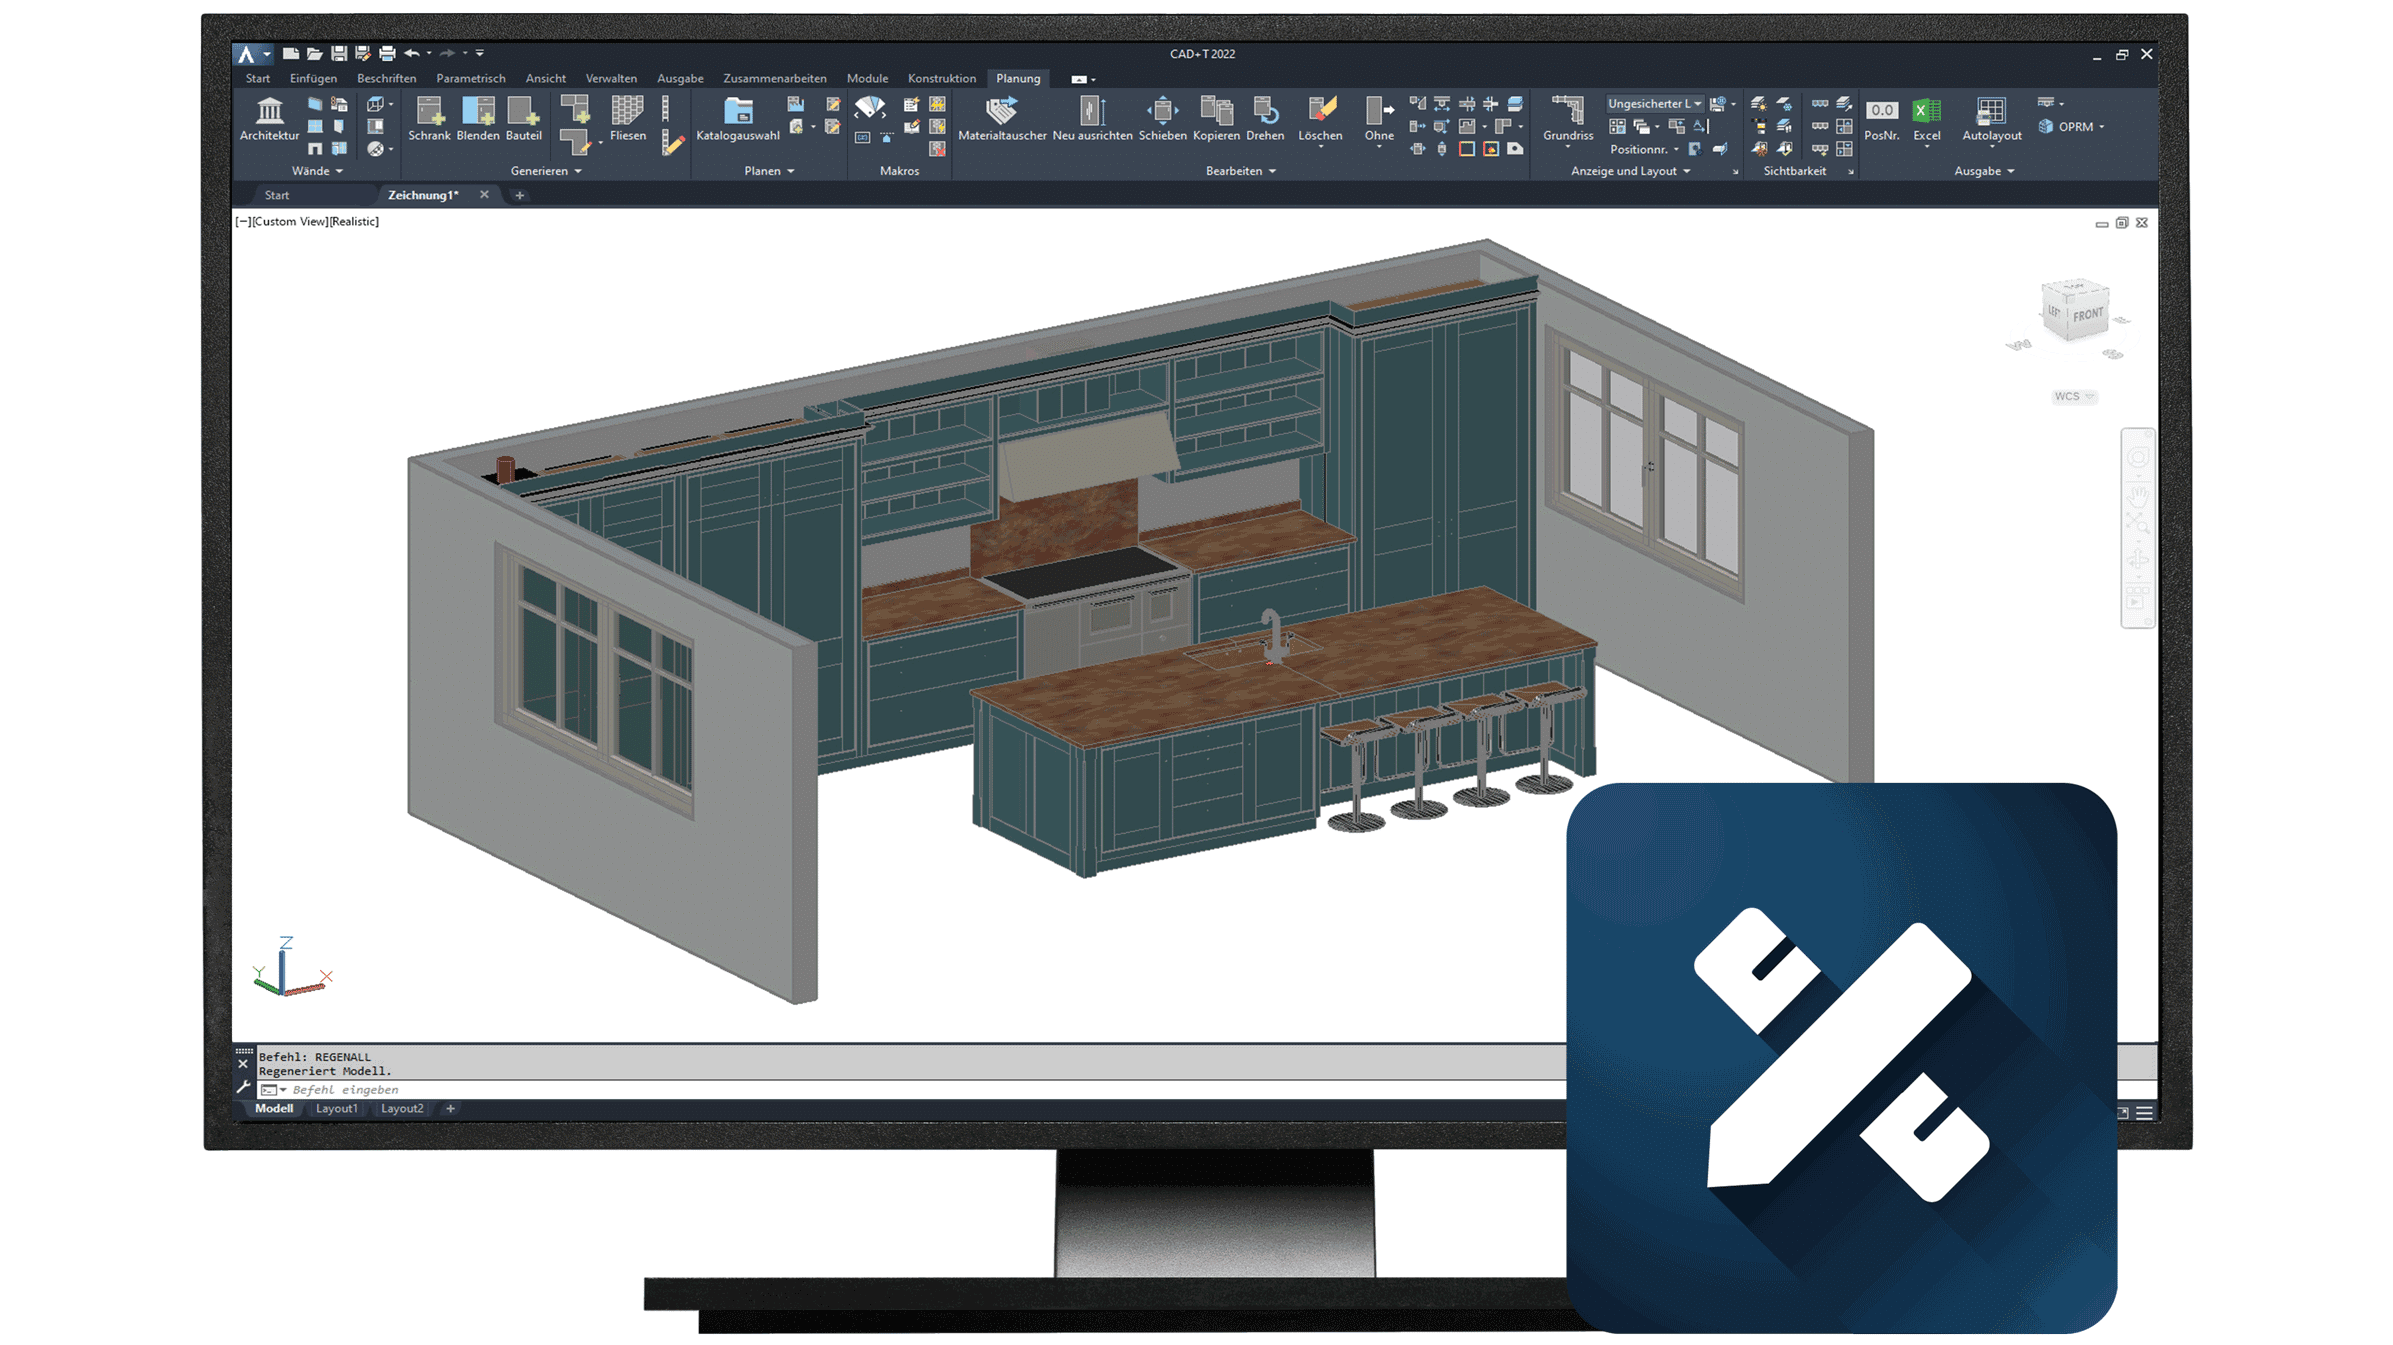2393x1345 pixels.
Task: Toggle the command line customize wrench
Action: (x=243, y=1087)
